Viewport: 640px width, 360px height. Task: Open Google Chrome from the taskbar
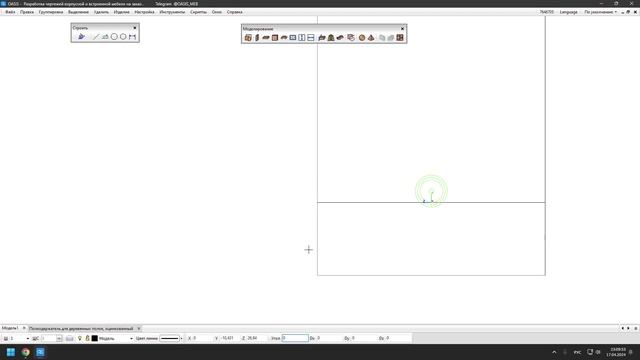click(x=26, y=352)
